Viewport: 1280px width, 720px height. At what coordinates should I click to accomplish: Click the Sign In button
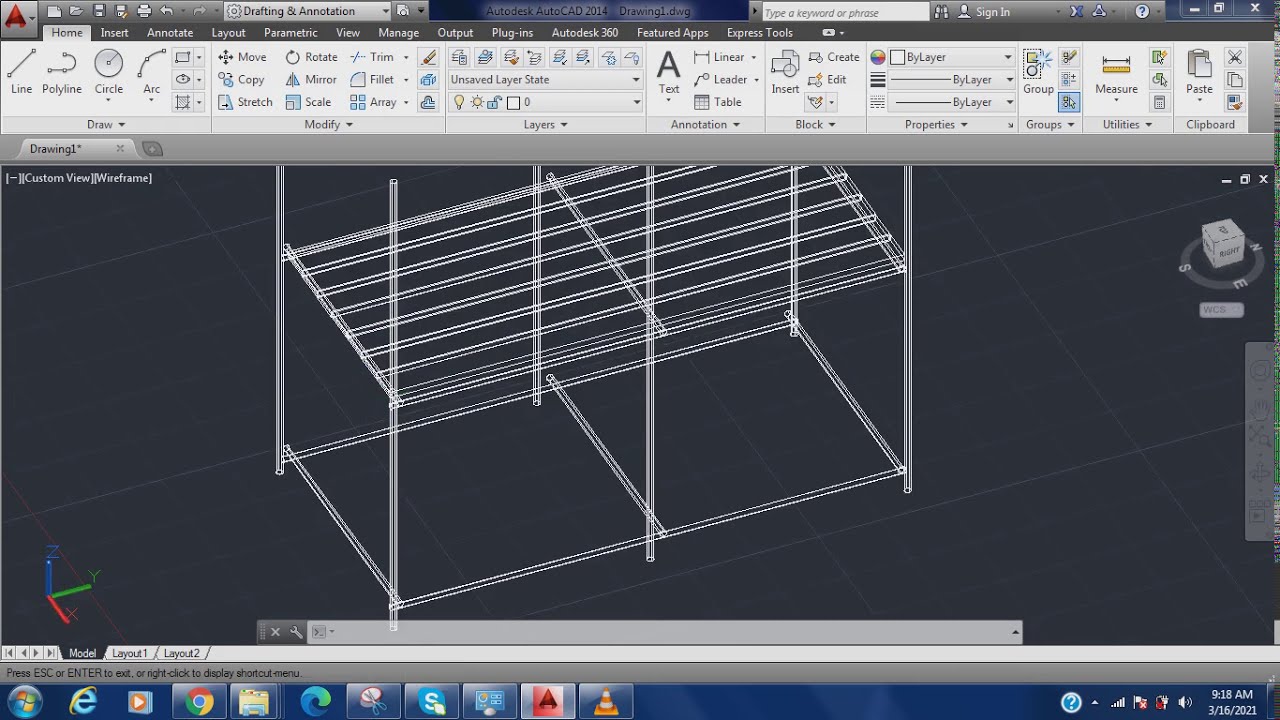coord(982,12)
